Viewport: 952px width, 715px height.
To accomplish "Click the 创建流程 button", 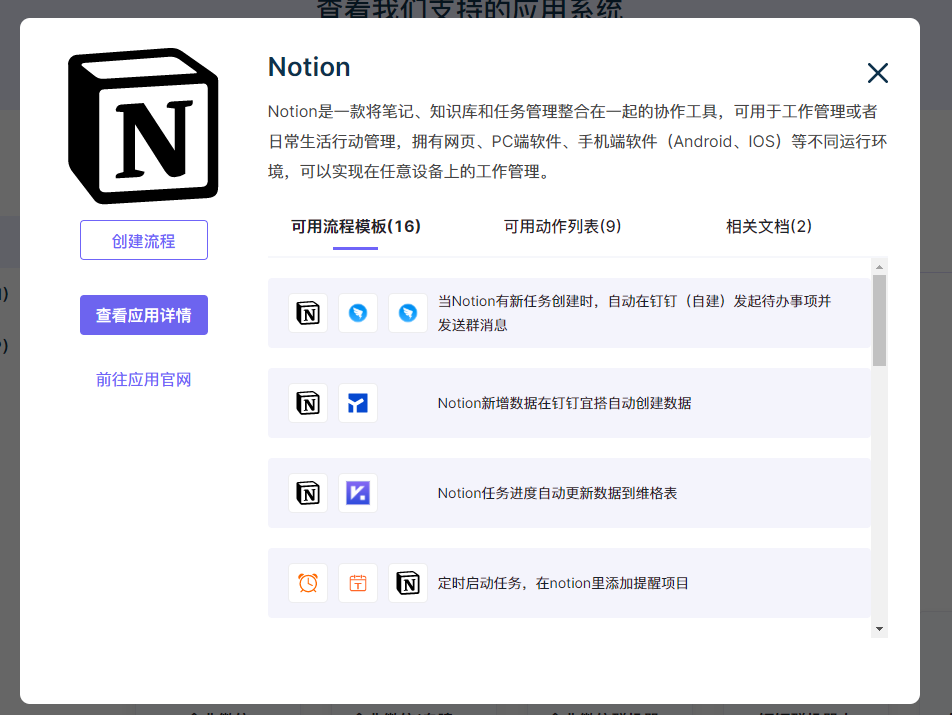I will point(143,240).
